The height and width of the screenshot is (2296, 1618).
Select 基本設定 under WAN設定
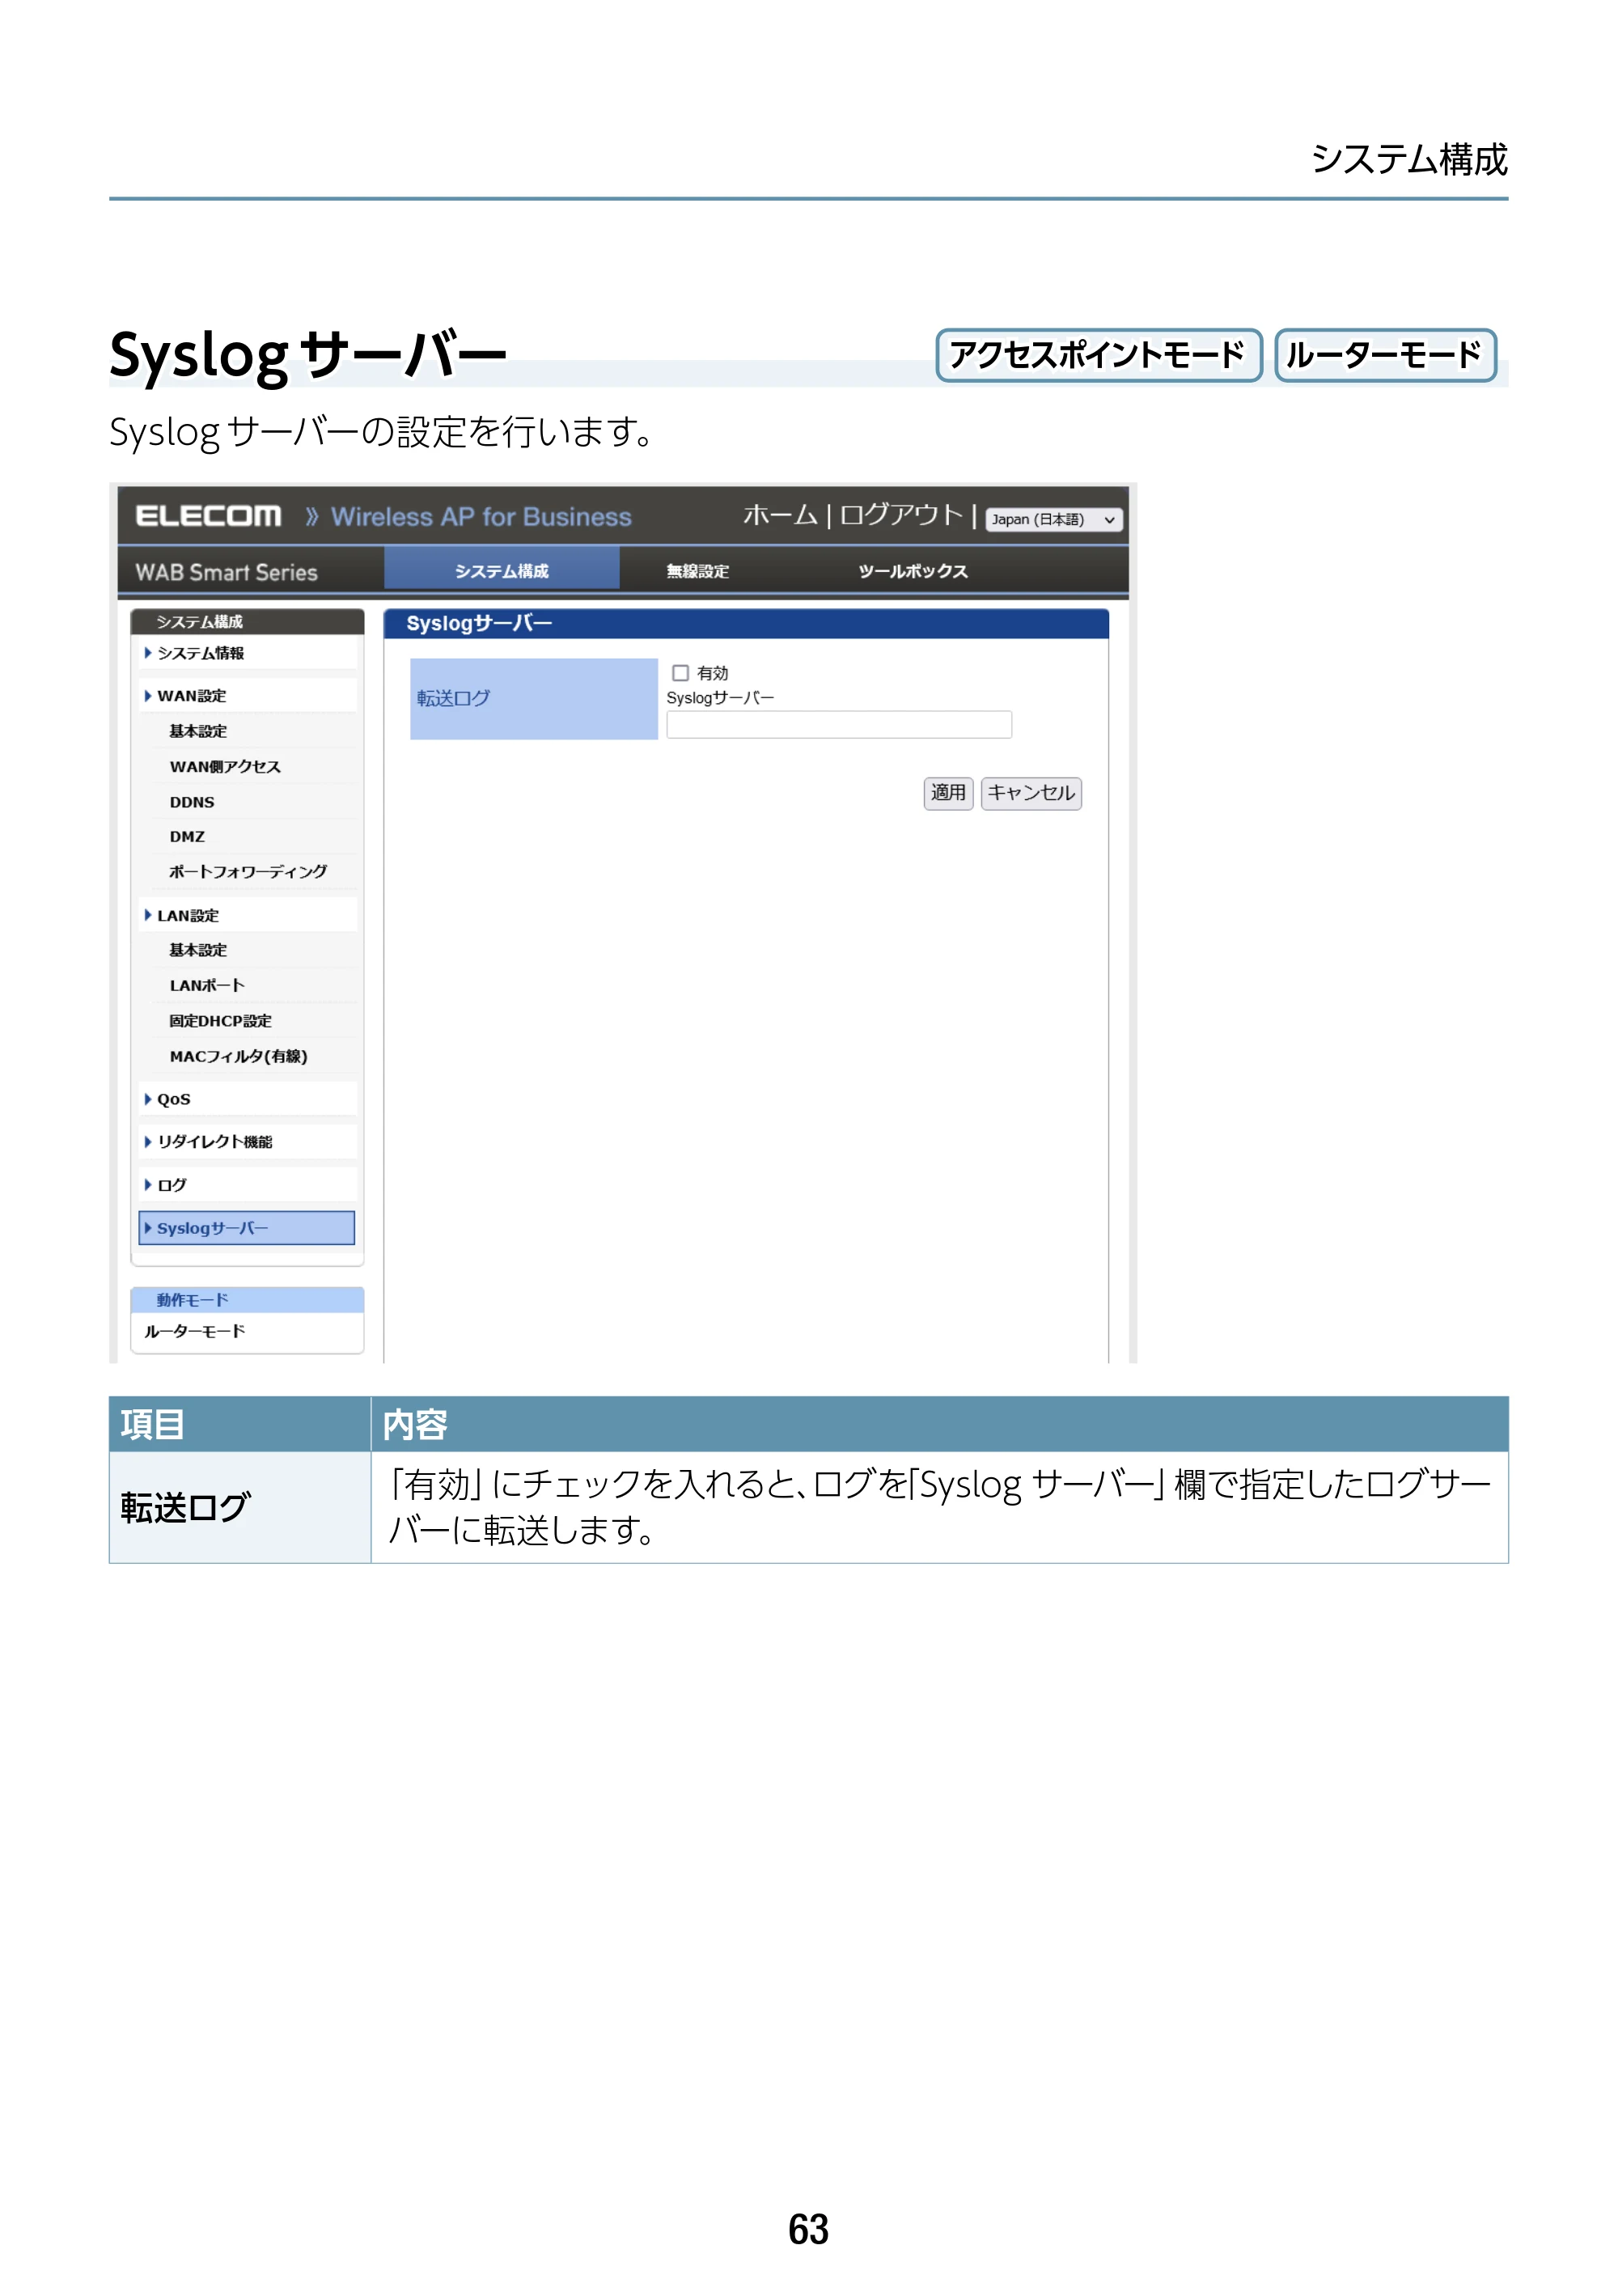(x=198, y=731)
